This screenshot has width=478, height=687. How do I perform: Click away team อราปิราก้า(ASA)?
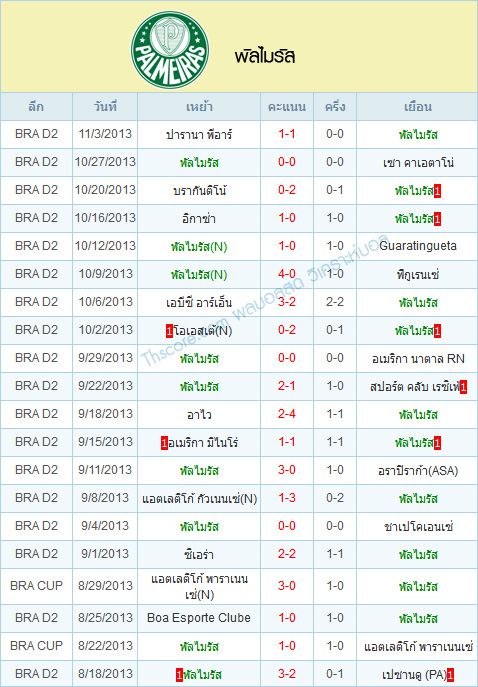point(418,471)
